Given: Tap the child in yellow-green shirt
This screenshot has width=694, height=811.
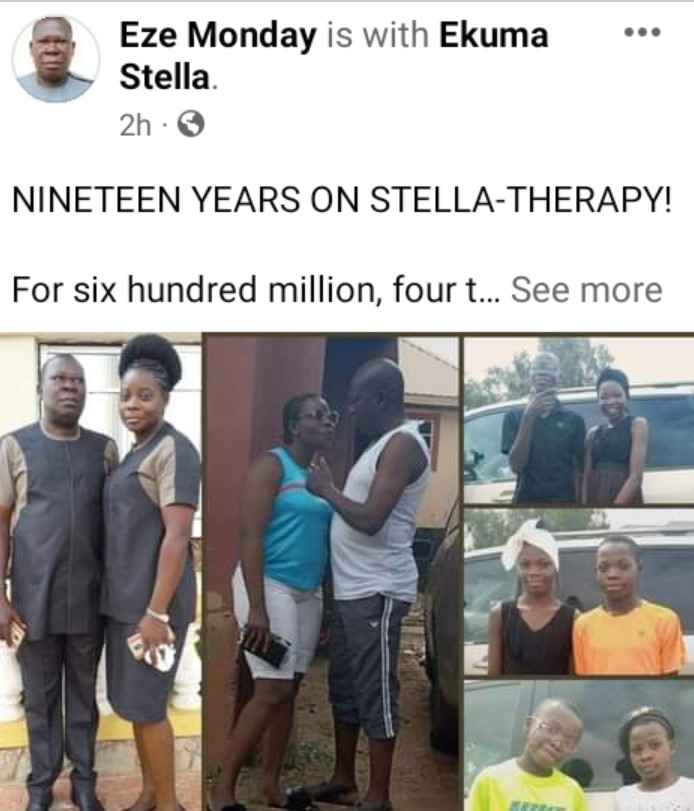Looking at the screenshot, I should pos(533,755).
